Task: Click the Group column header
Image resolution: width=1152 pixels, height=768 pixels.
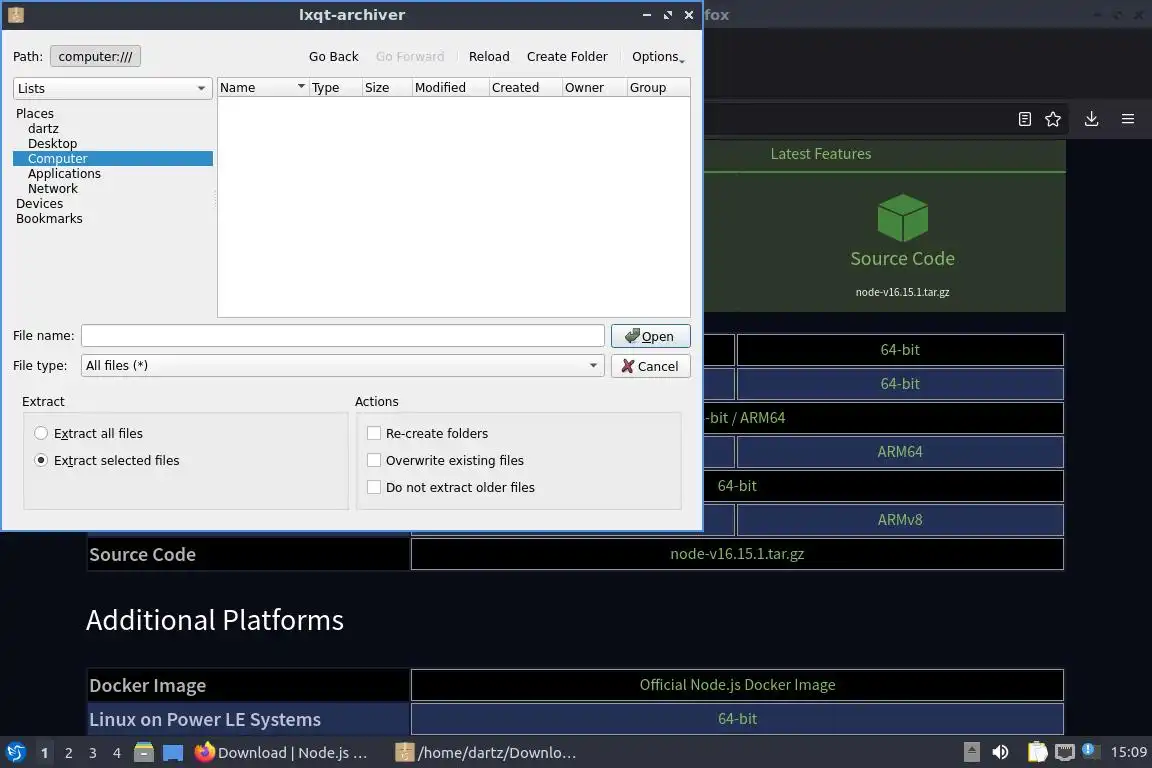Action: [x=658, y=87]
